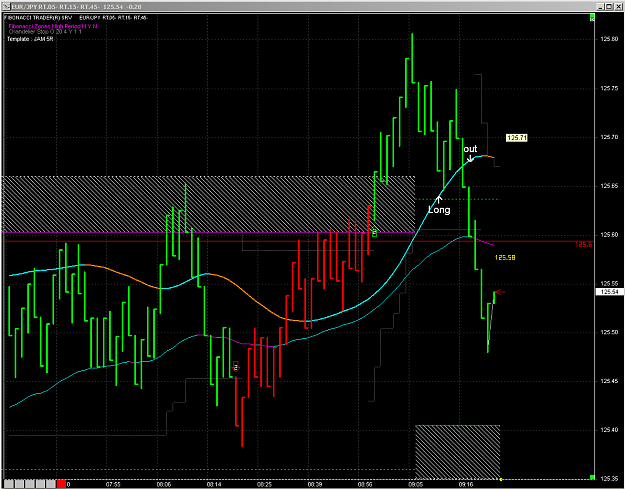Click the 125.80 price axis label

coord(609,39)
